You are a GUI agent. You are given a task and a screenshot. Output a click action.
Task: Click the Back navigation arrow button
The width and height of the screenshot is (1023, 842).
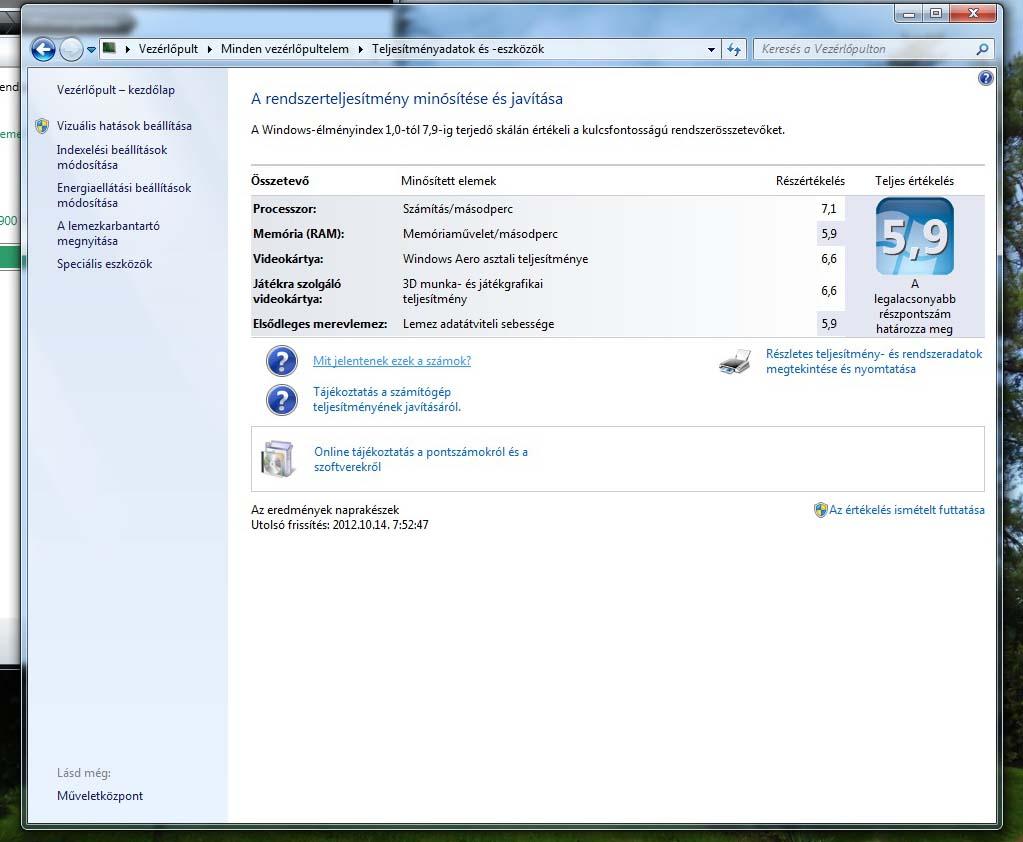43,49
